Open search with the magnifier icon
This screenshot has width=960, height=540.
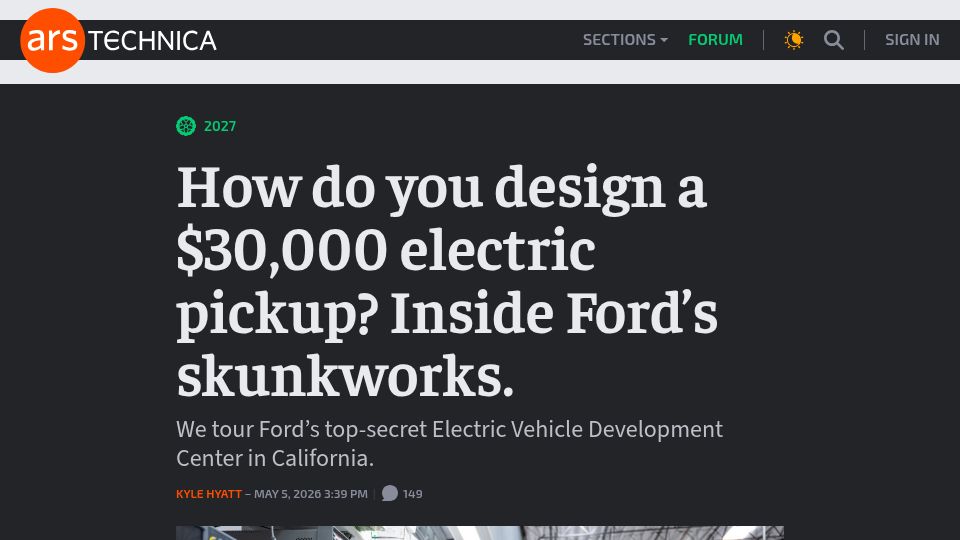(833, 40)
